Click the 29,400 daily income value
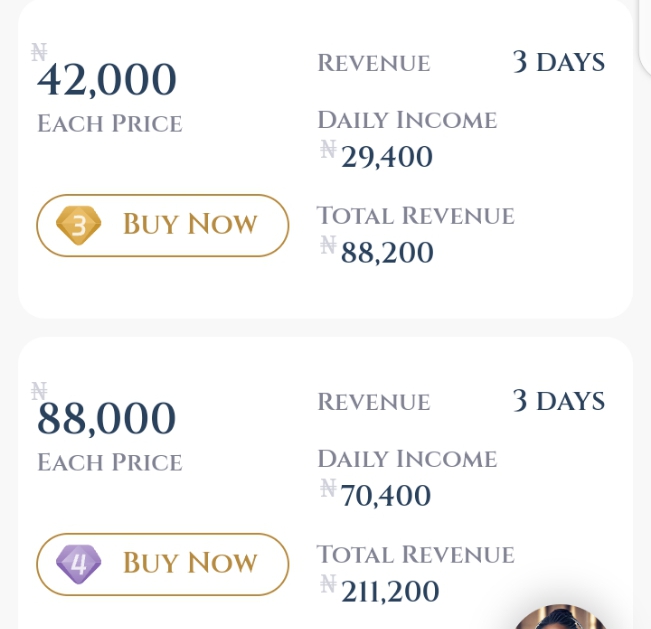 click(387, 157)
